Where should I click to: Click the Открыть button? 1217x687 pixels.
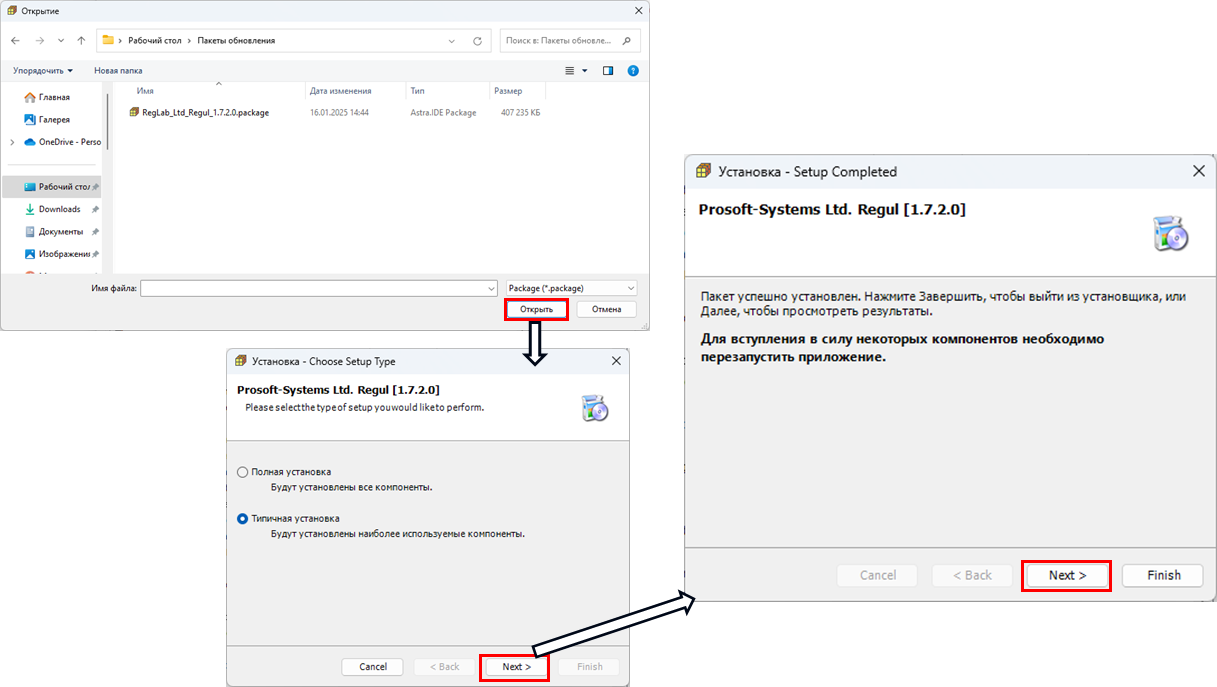(536, 309)
